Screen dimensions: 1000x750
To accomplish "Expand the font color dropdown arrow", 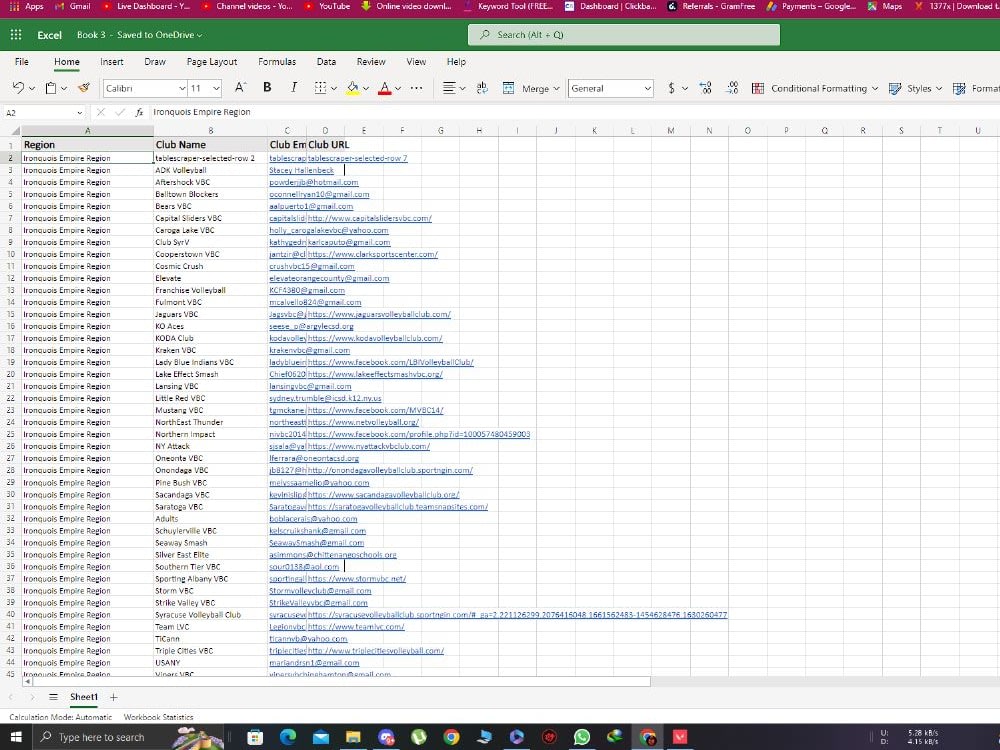I will coord(398,89).
